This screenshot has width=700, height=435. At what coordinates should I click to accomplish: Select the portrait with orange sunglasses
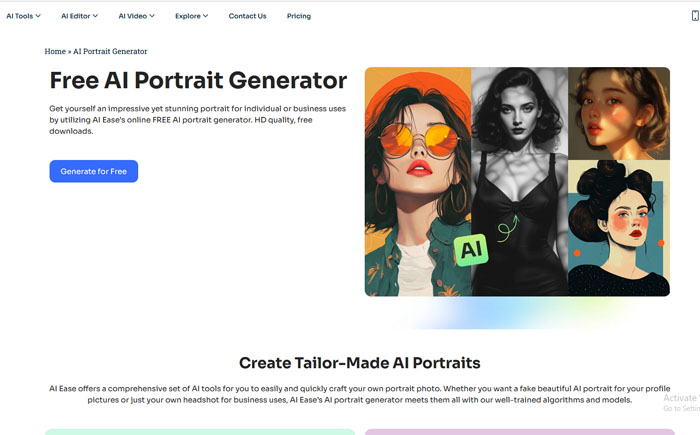click(x=418, y=181)
